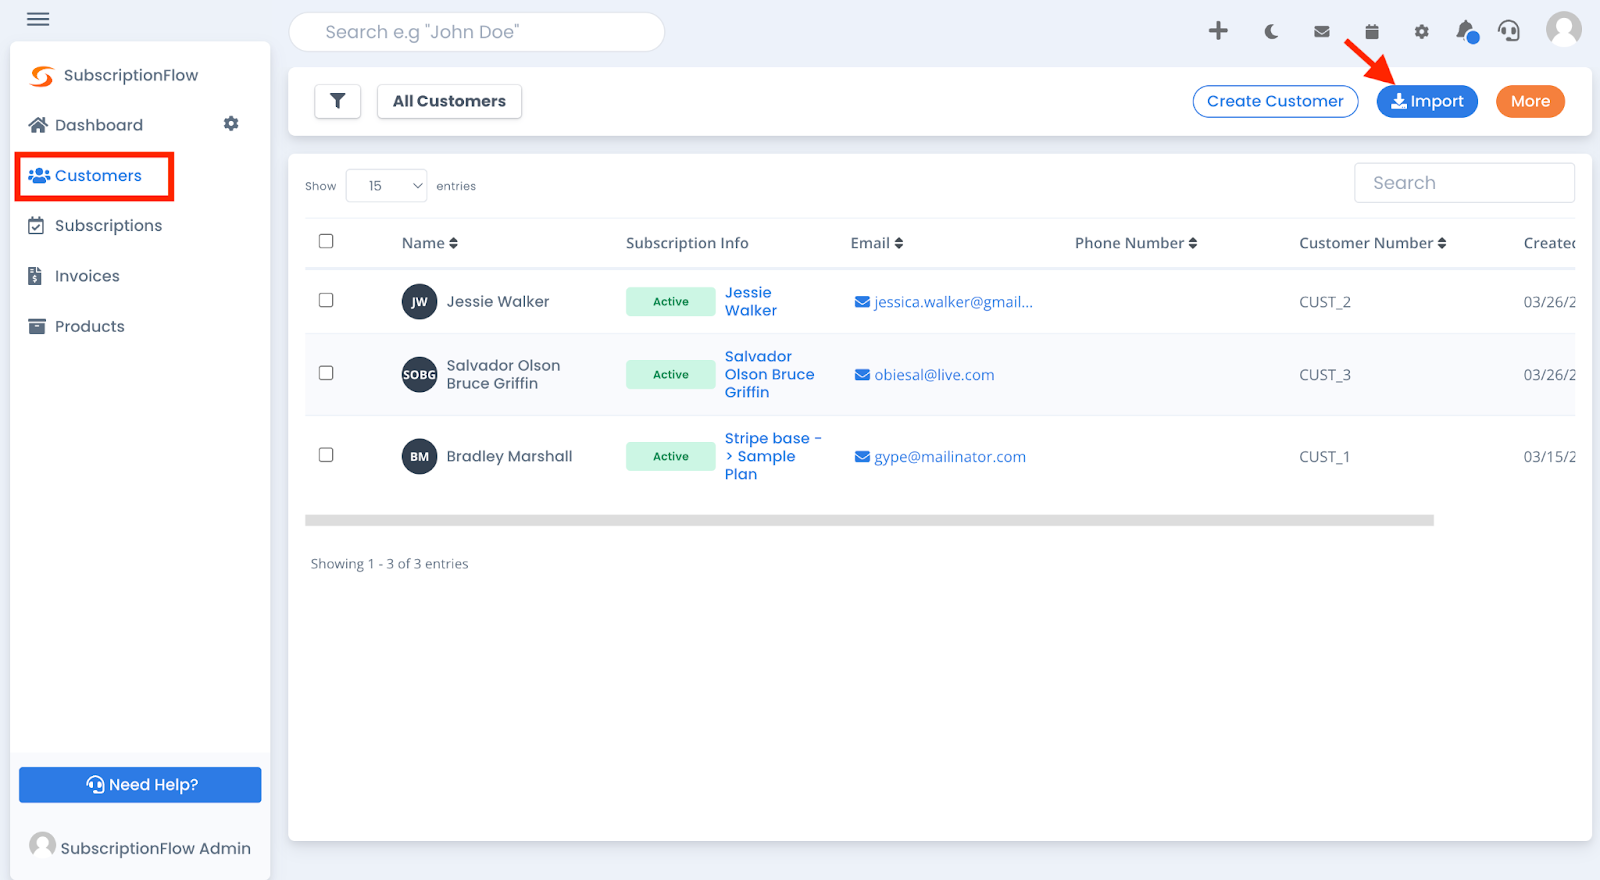Screen dimensions: 1600x880
Task: Open Salvador Olson Bruce Griffin subscription link
Action: coord(770,375)
